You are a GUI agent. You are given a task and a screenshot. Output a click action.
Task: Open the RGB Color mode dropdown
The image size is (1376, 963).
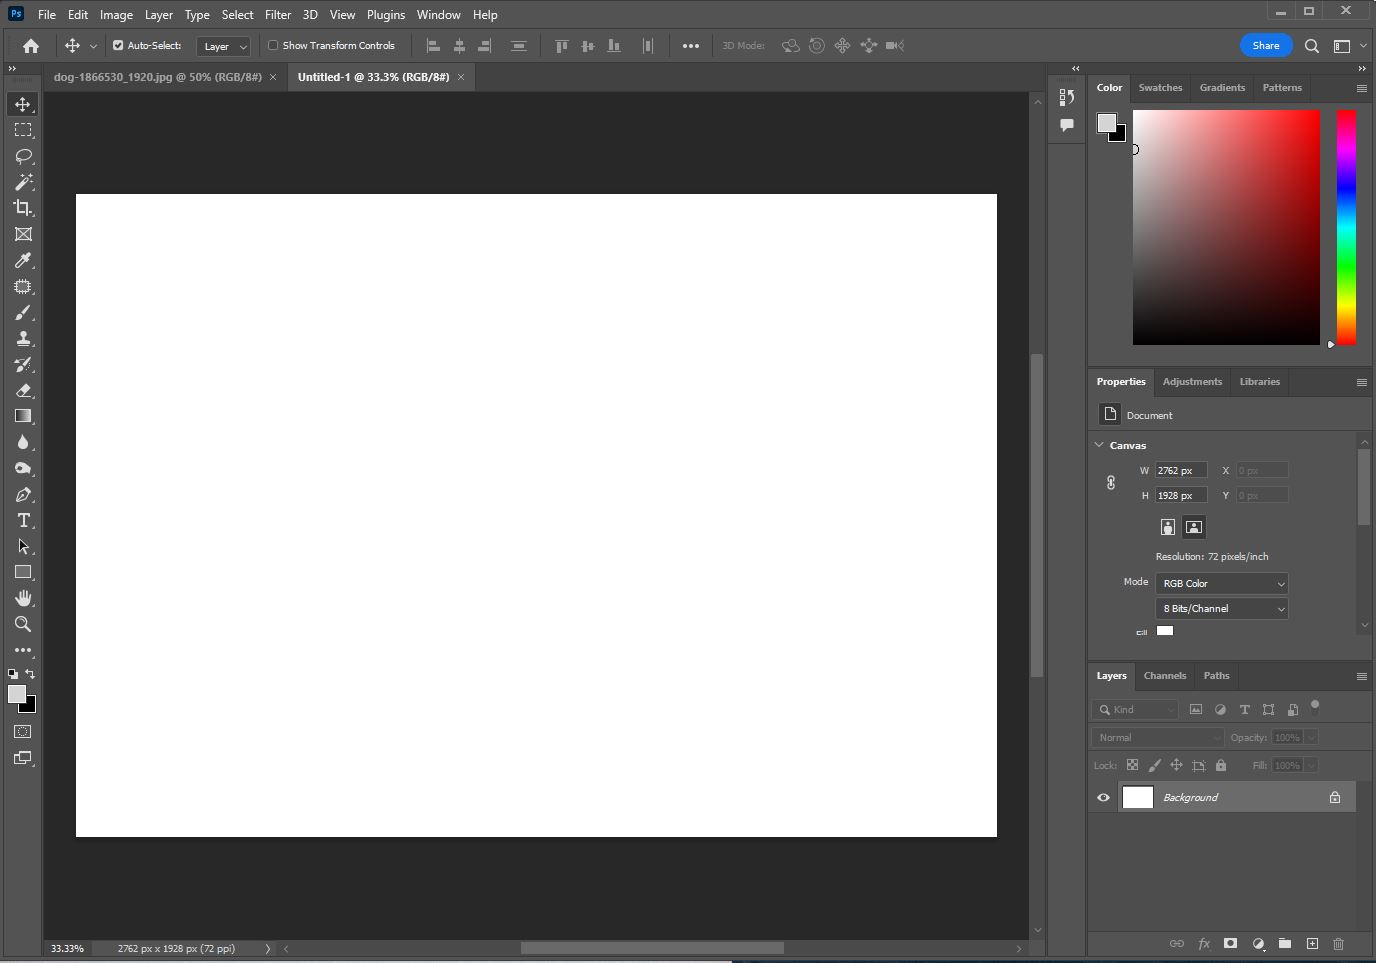coord(1222,584)
